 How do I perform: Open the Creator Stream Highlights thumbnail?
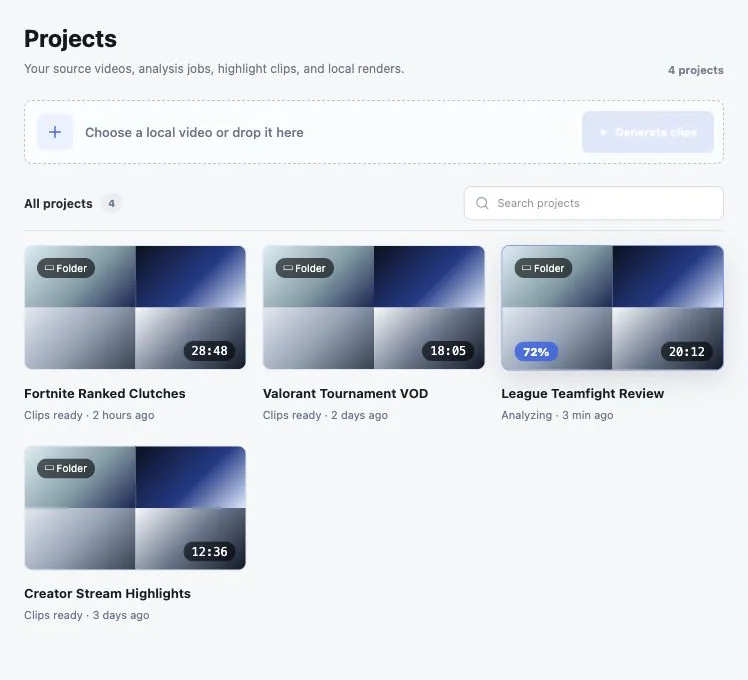point(135,508)
